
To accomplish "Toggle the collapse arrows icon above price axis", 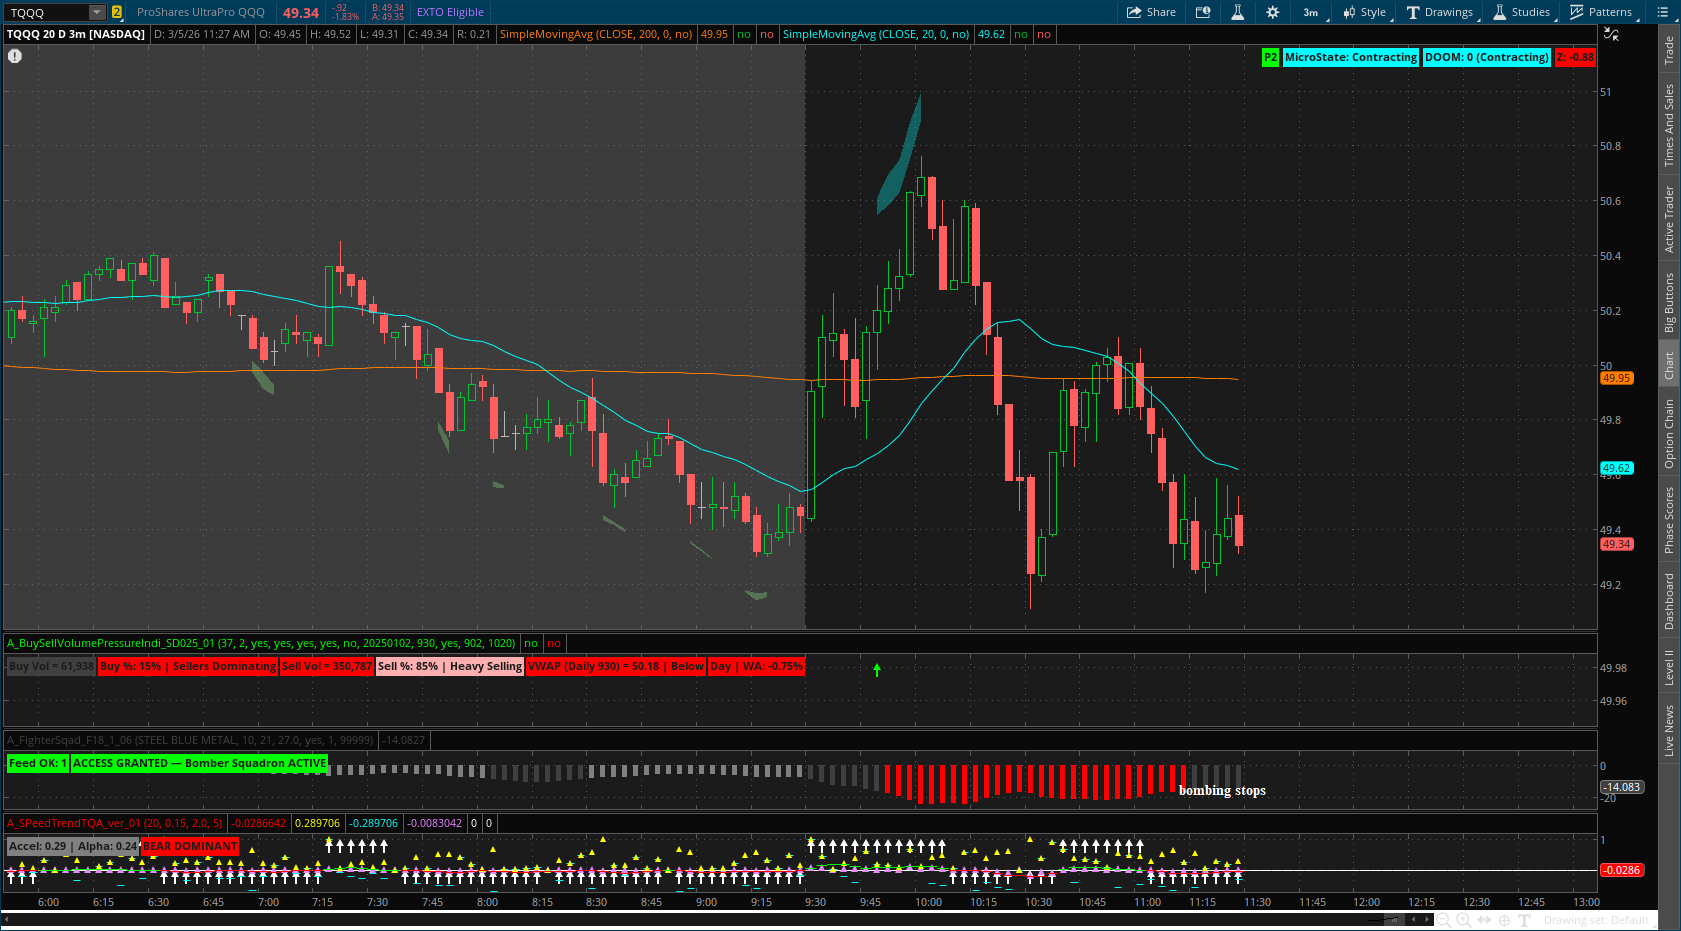I will (1611, 34).
